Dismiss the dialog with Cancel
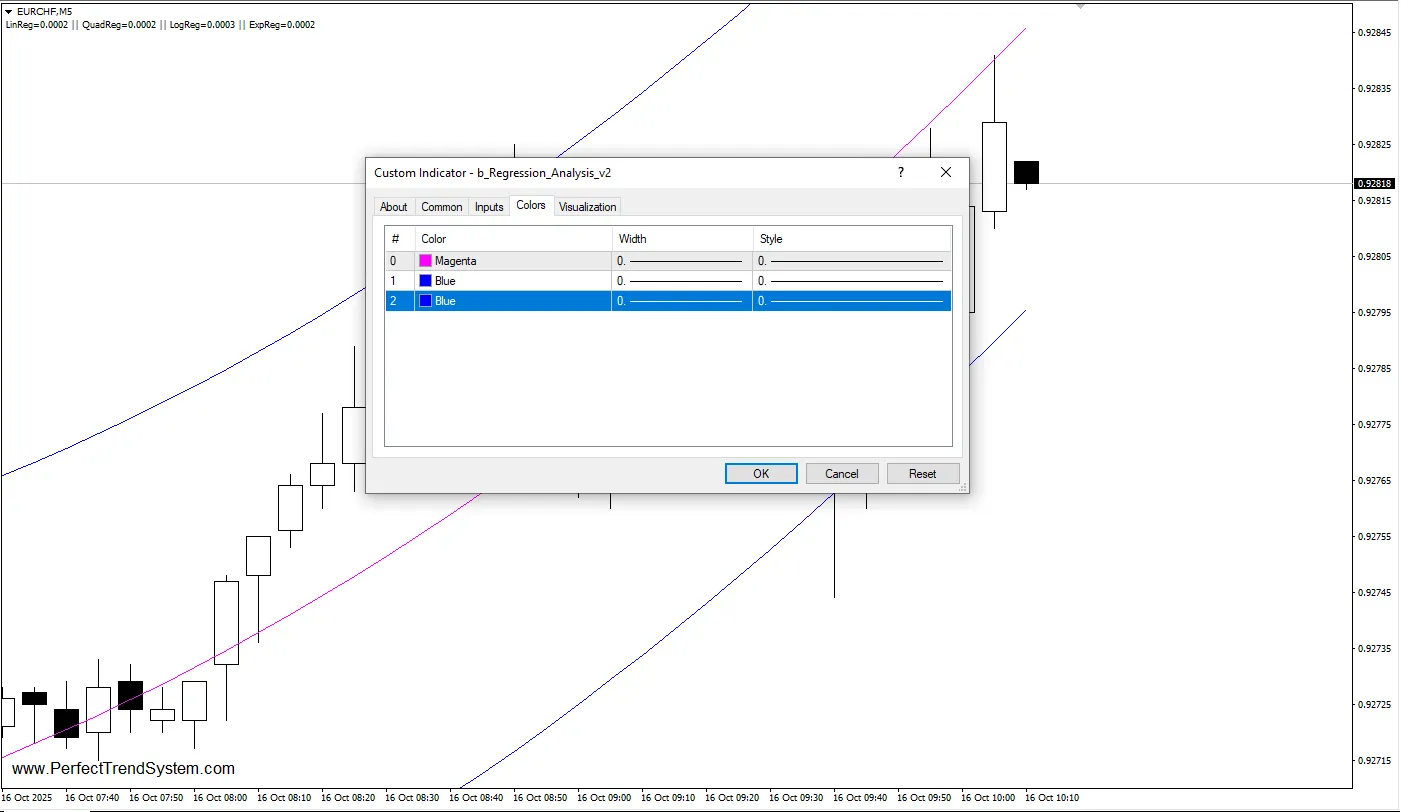 [x=842, y=473]
